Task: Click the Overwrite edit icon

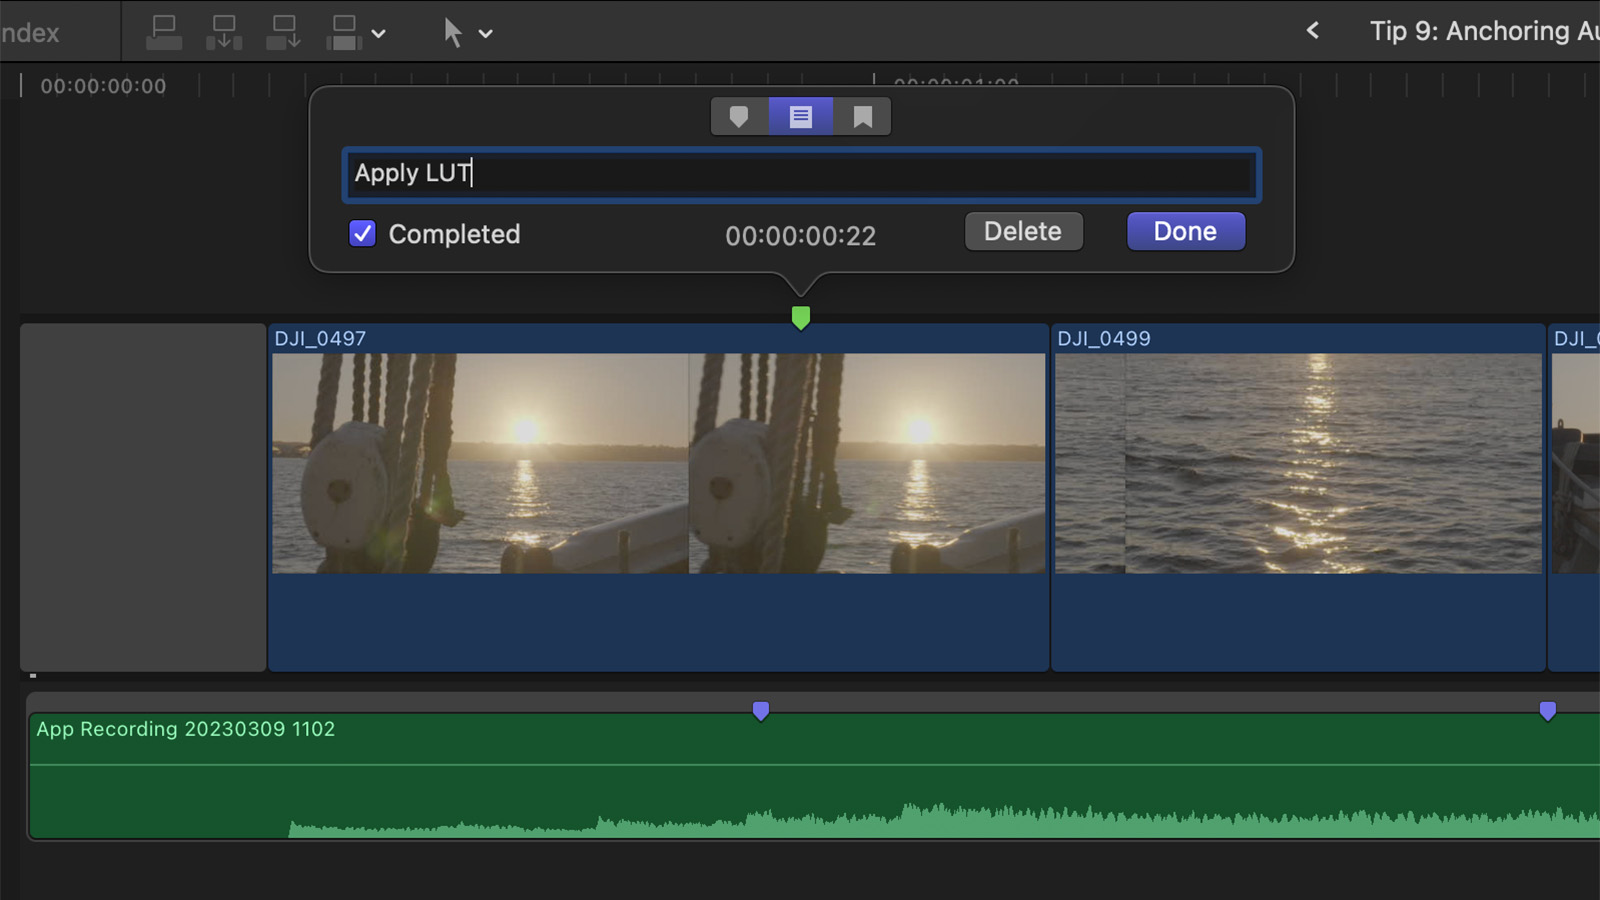Action: 343,31
